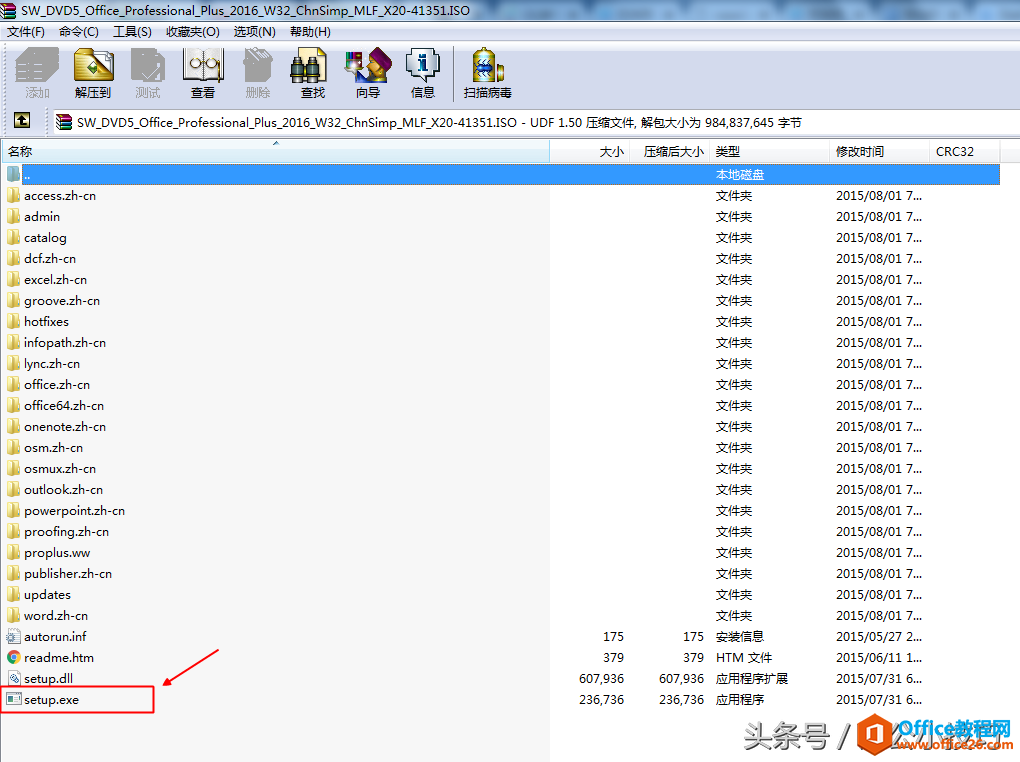Click the 查看 view icon
1020x762 pixels.
(203, 72)
